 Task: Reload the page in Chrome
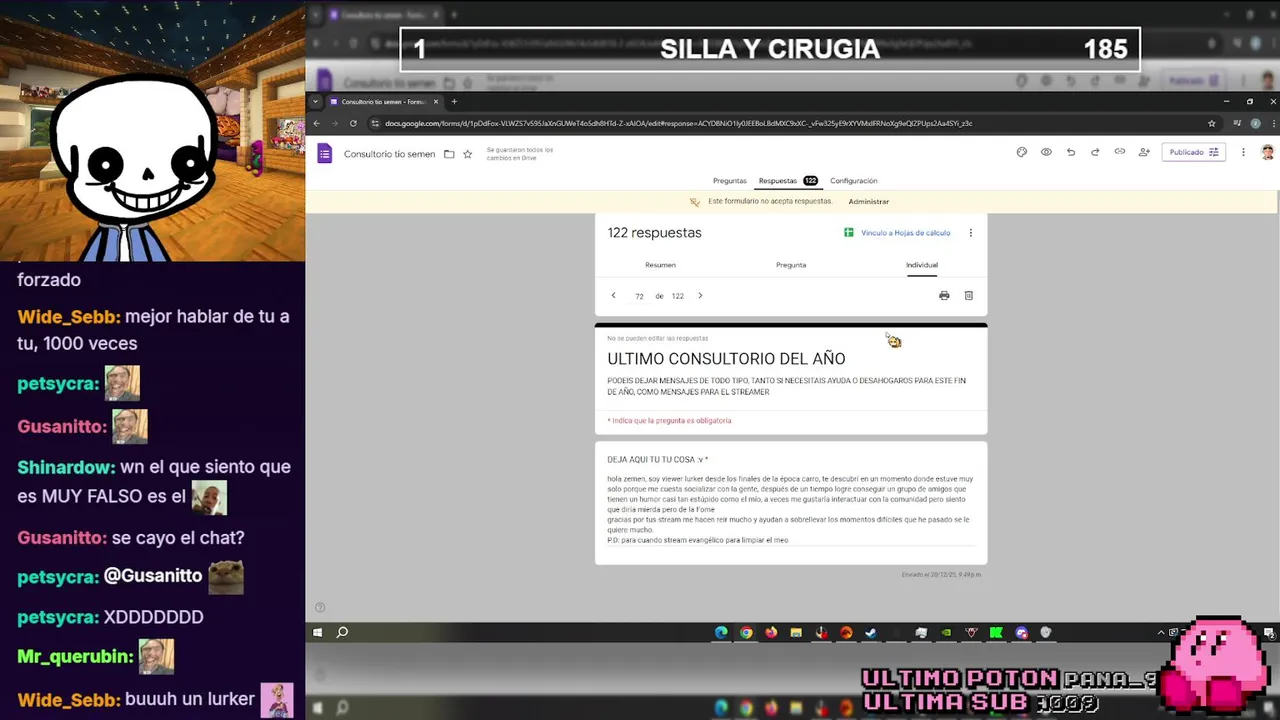[353, 123]
